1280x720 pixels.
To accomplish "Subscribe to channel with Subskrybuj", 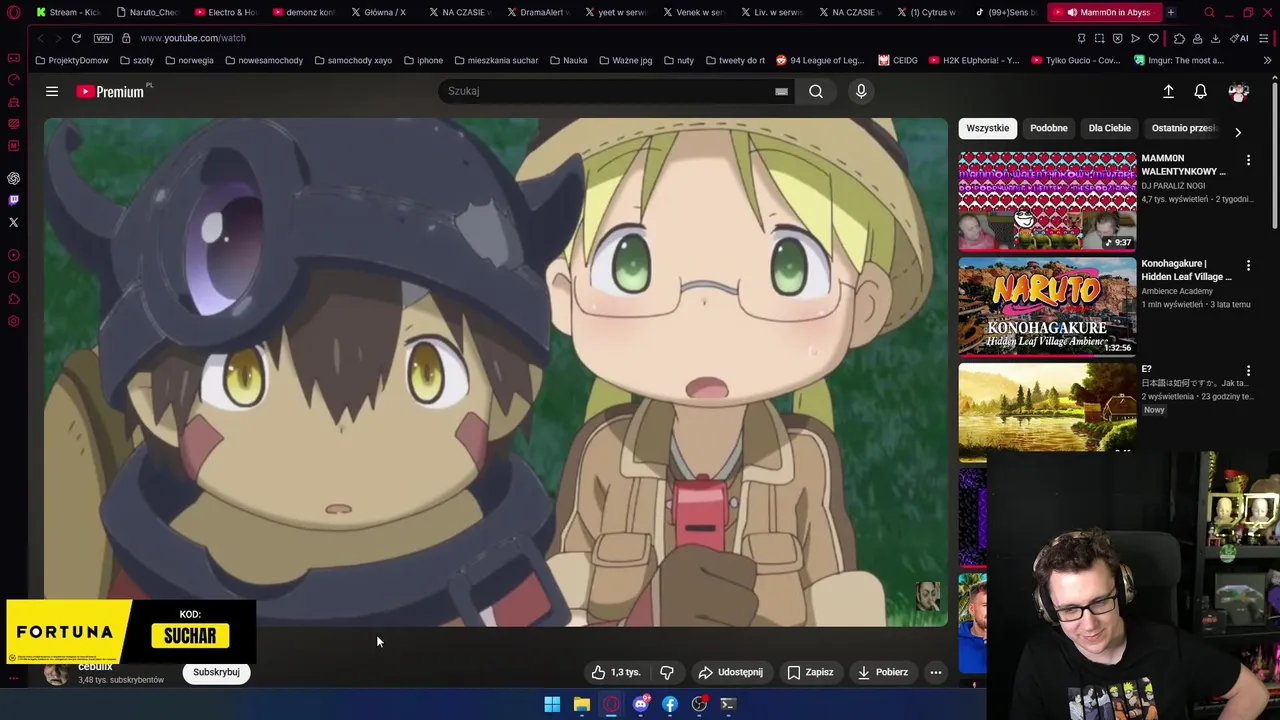I will click(216, 672).
